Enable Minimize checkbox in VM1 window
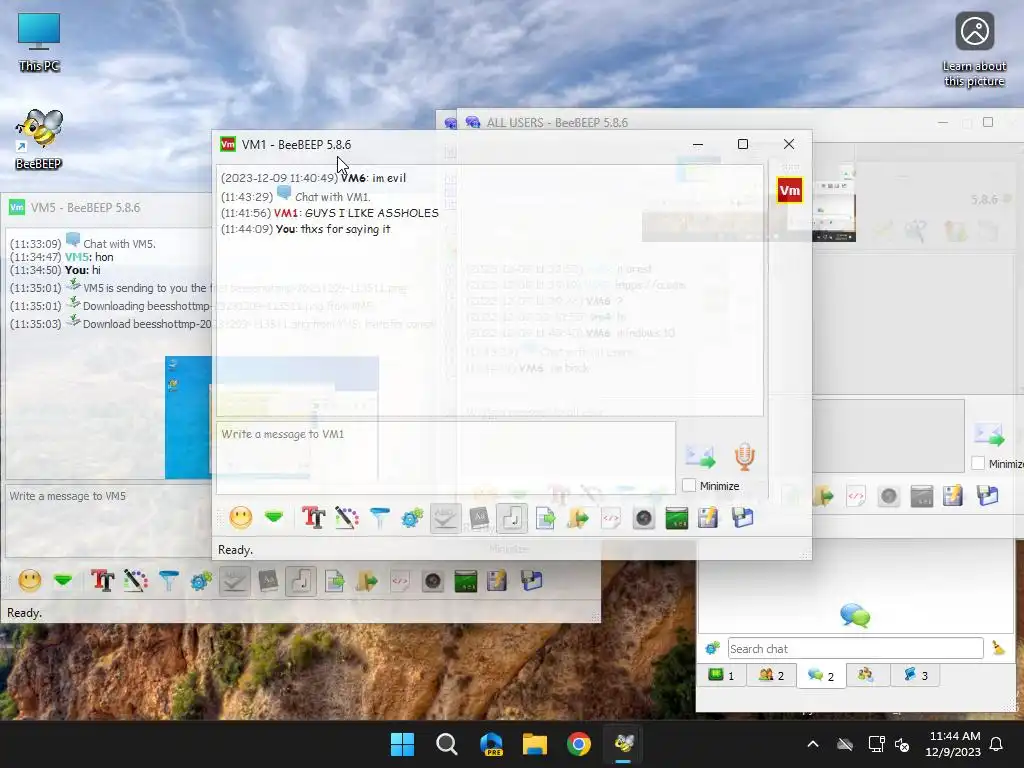This screenshot has width=1024, height=768. [689, 485]
